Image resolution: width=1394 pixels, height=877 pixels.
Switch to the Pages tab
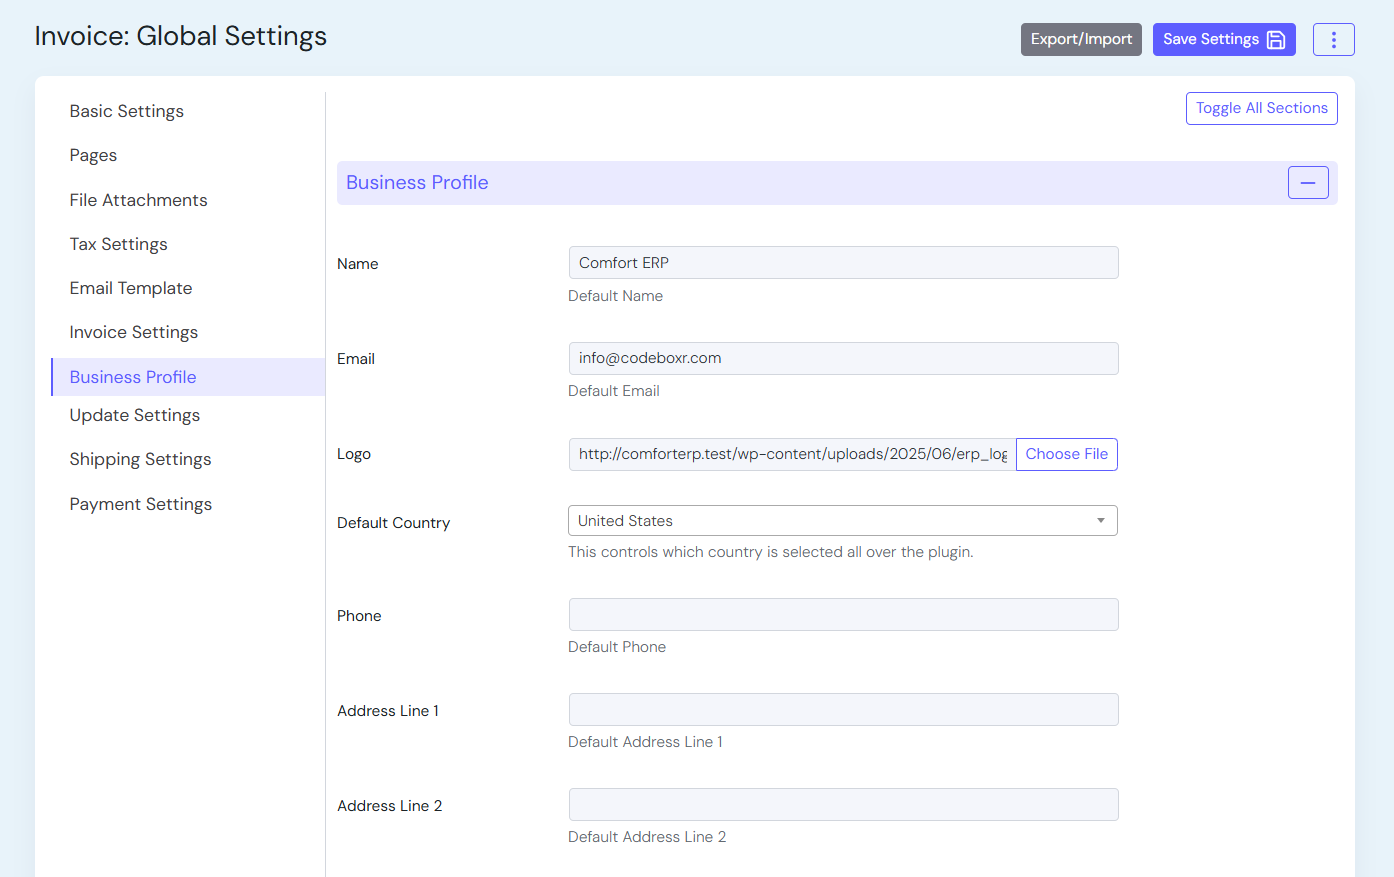pos(93,156)
